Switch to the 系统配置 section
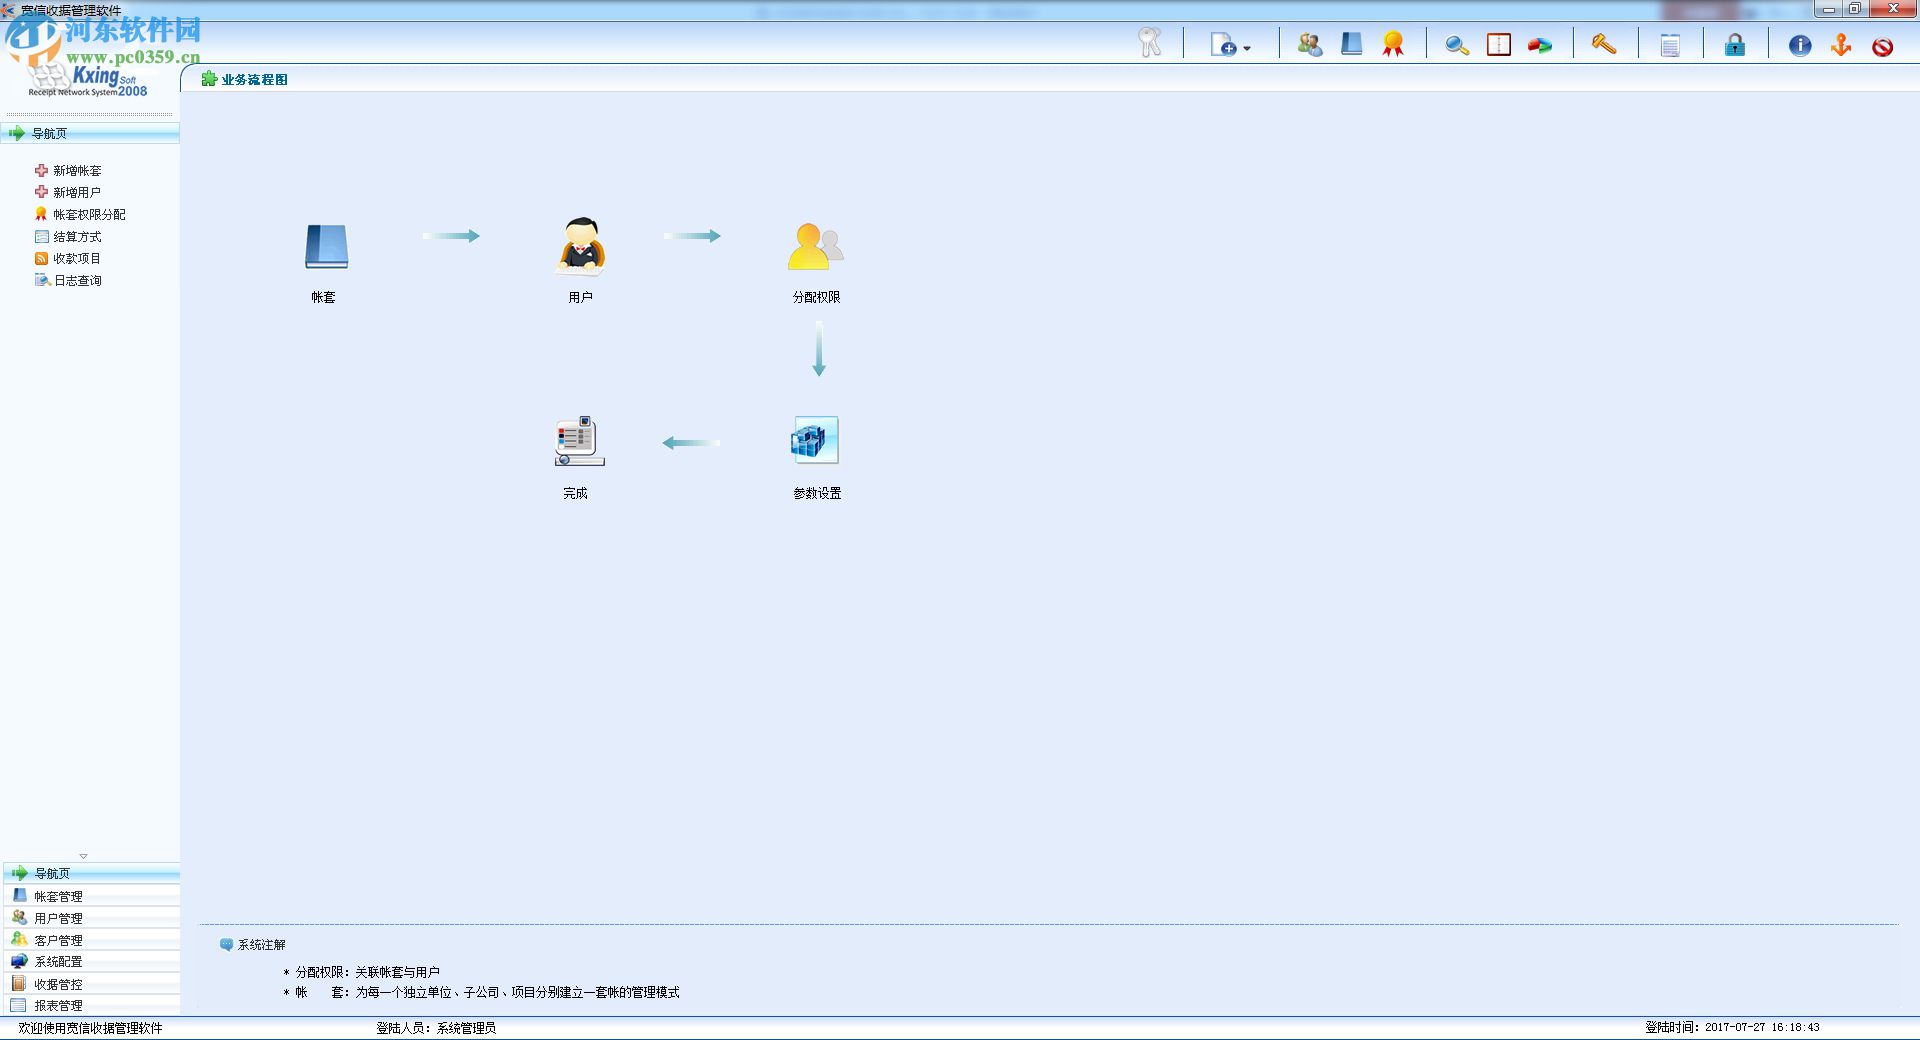The width and height of the screenshot is (1920, 1040). coord(90,962)
